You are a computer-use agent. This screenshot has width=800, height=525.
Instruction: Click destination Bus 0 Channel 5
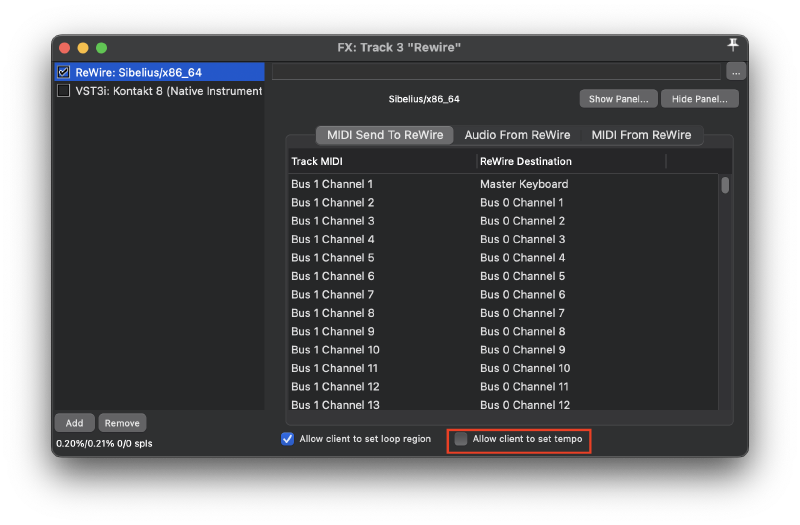pos(522,276)
